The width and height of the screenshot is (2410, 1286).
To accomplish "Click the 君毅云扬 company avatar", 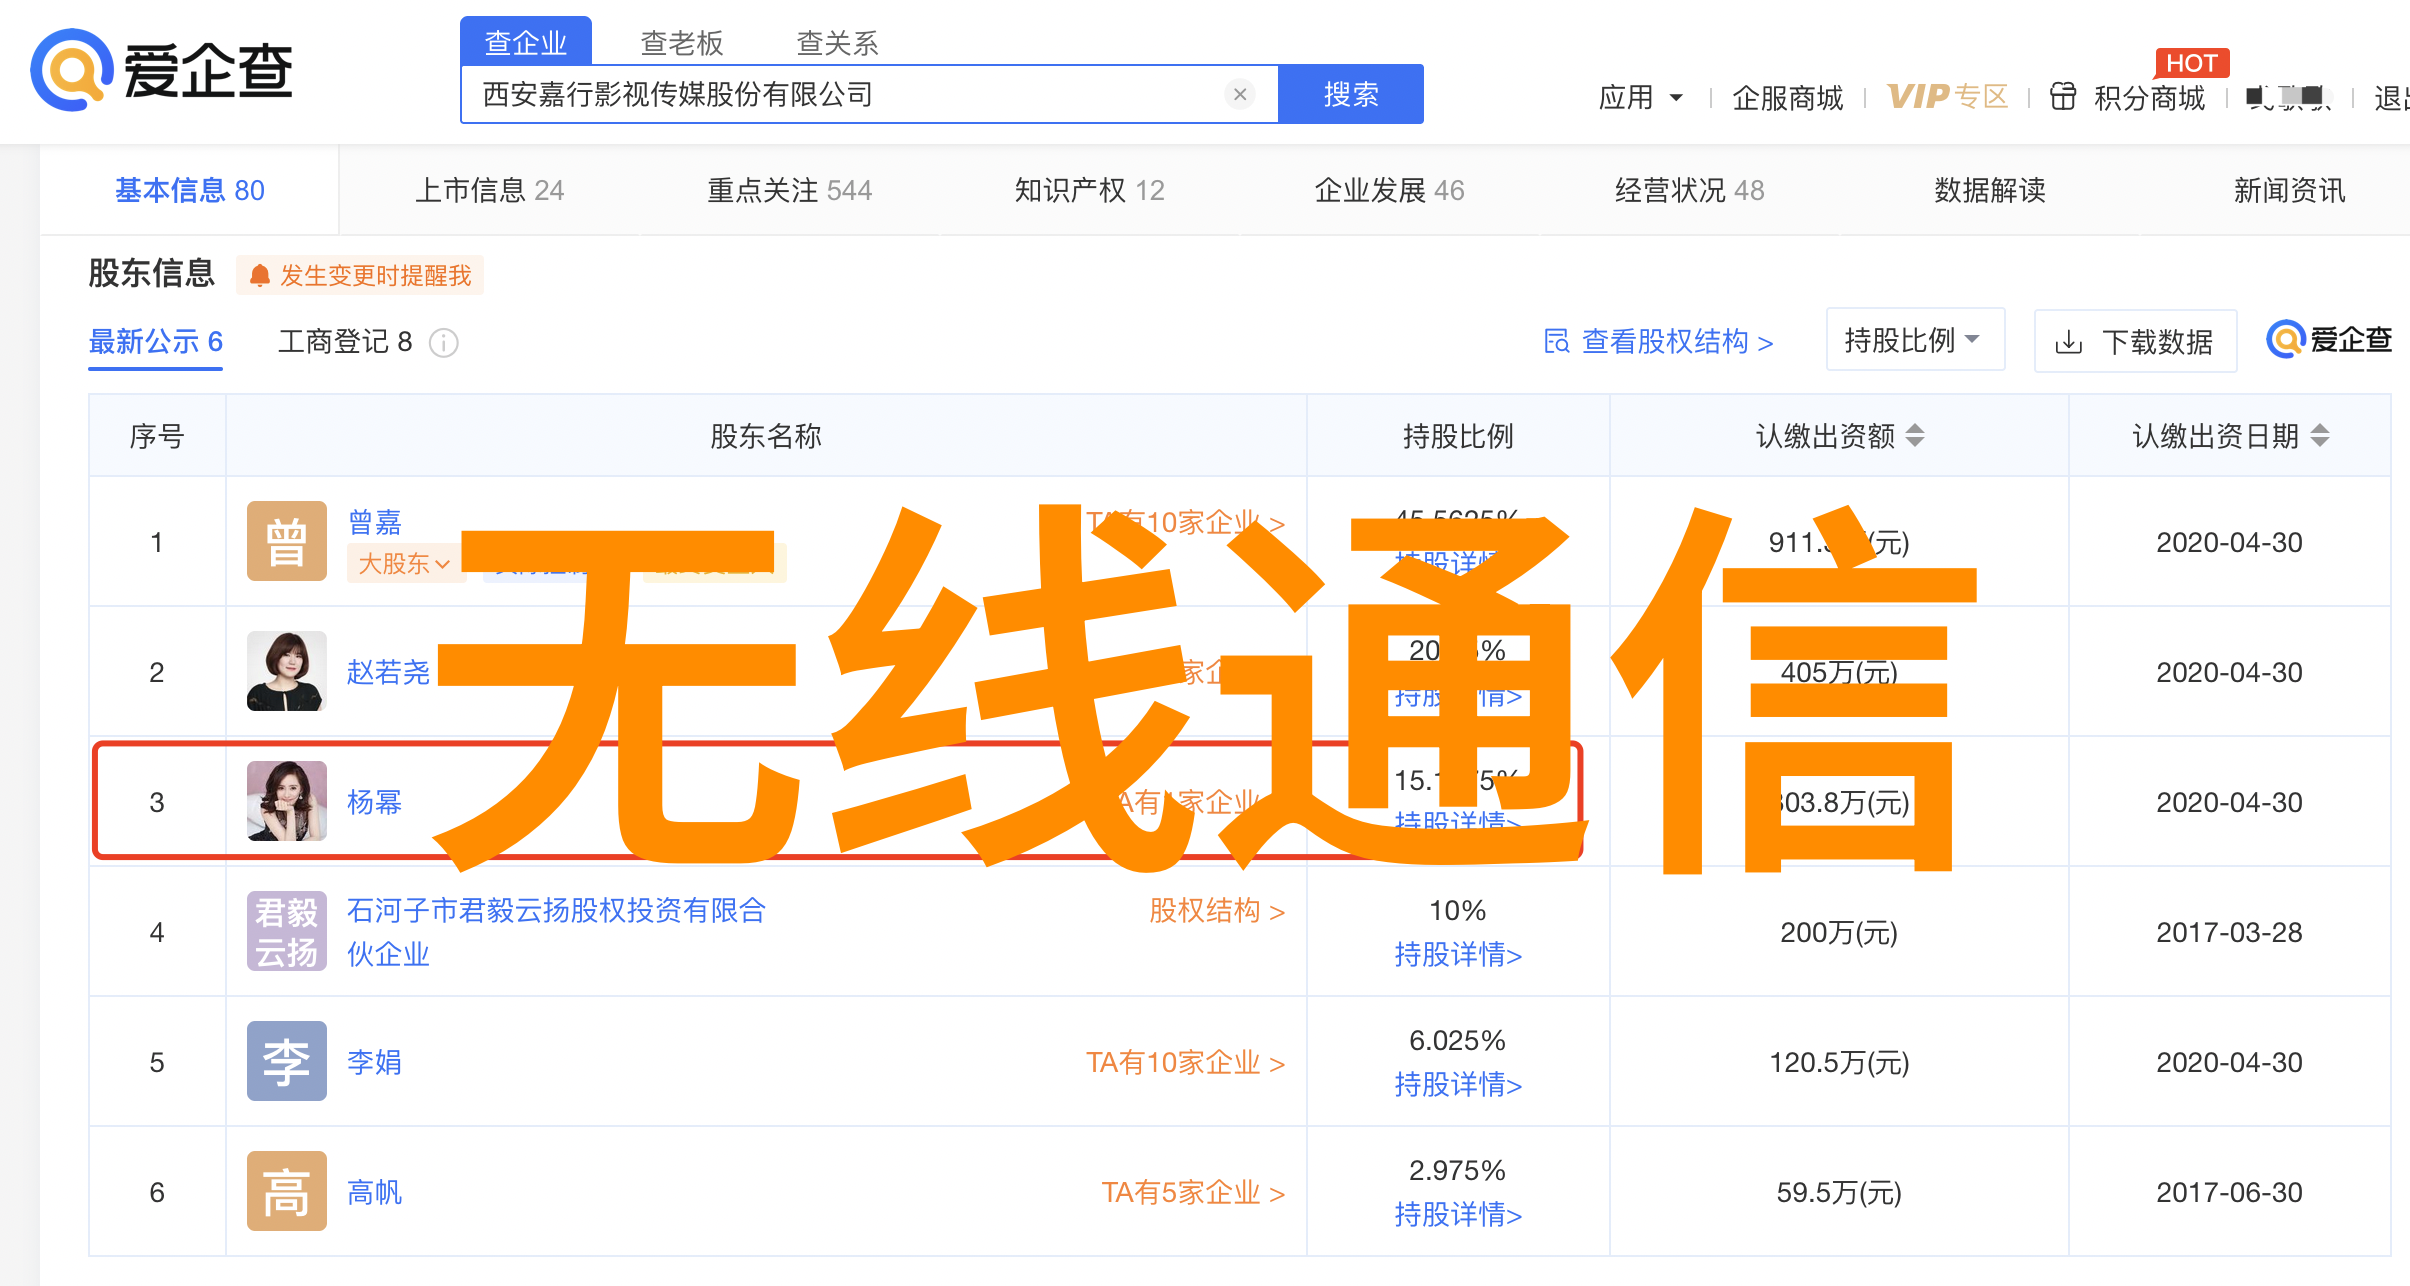I will point(287,931).
